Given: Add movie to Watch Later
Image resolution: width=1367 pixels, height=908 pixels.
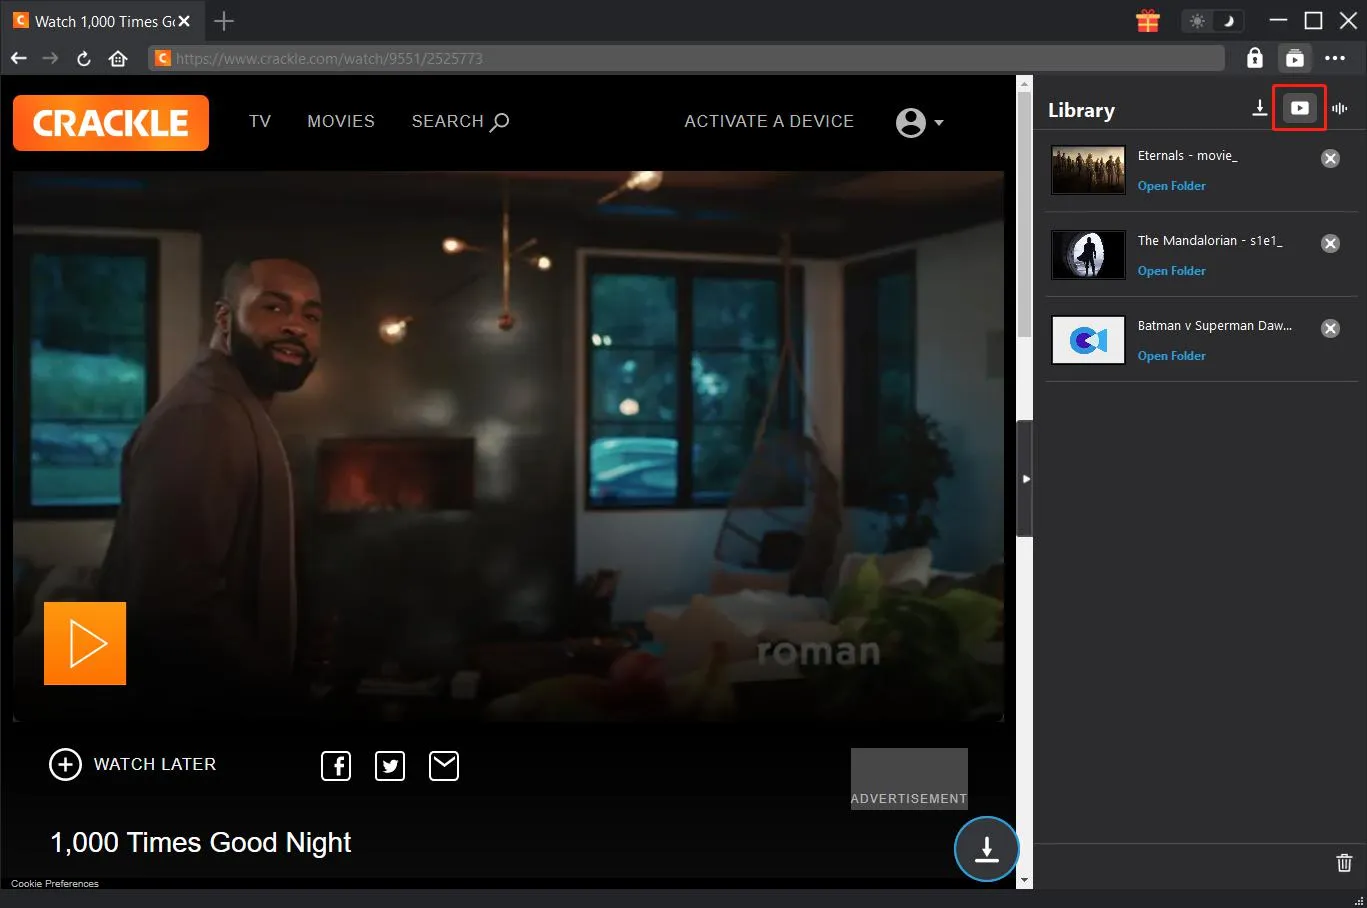Looking at the screenshot, I should (133, 764).
